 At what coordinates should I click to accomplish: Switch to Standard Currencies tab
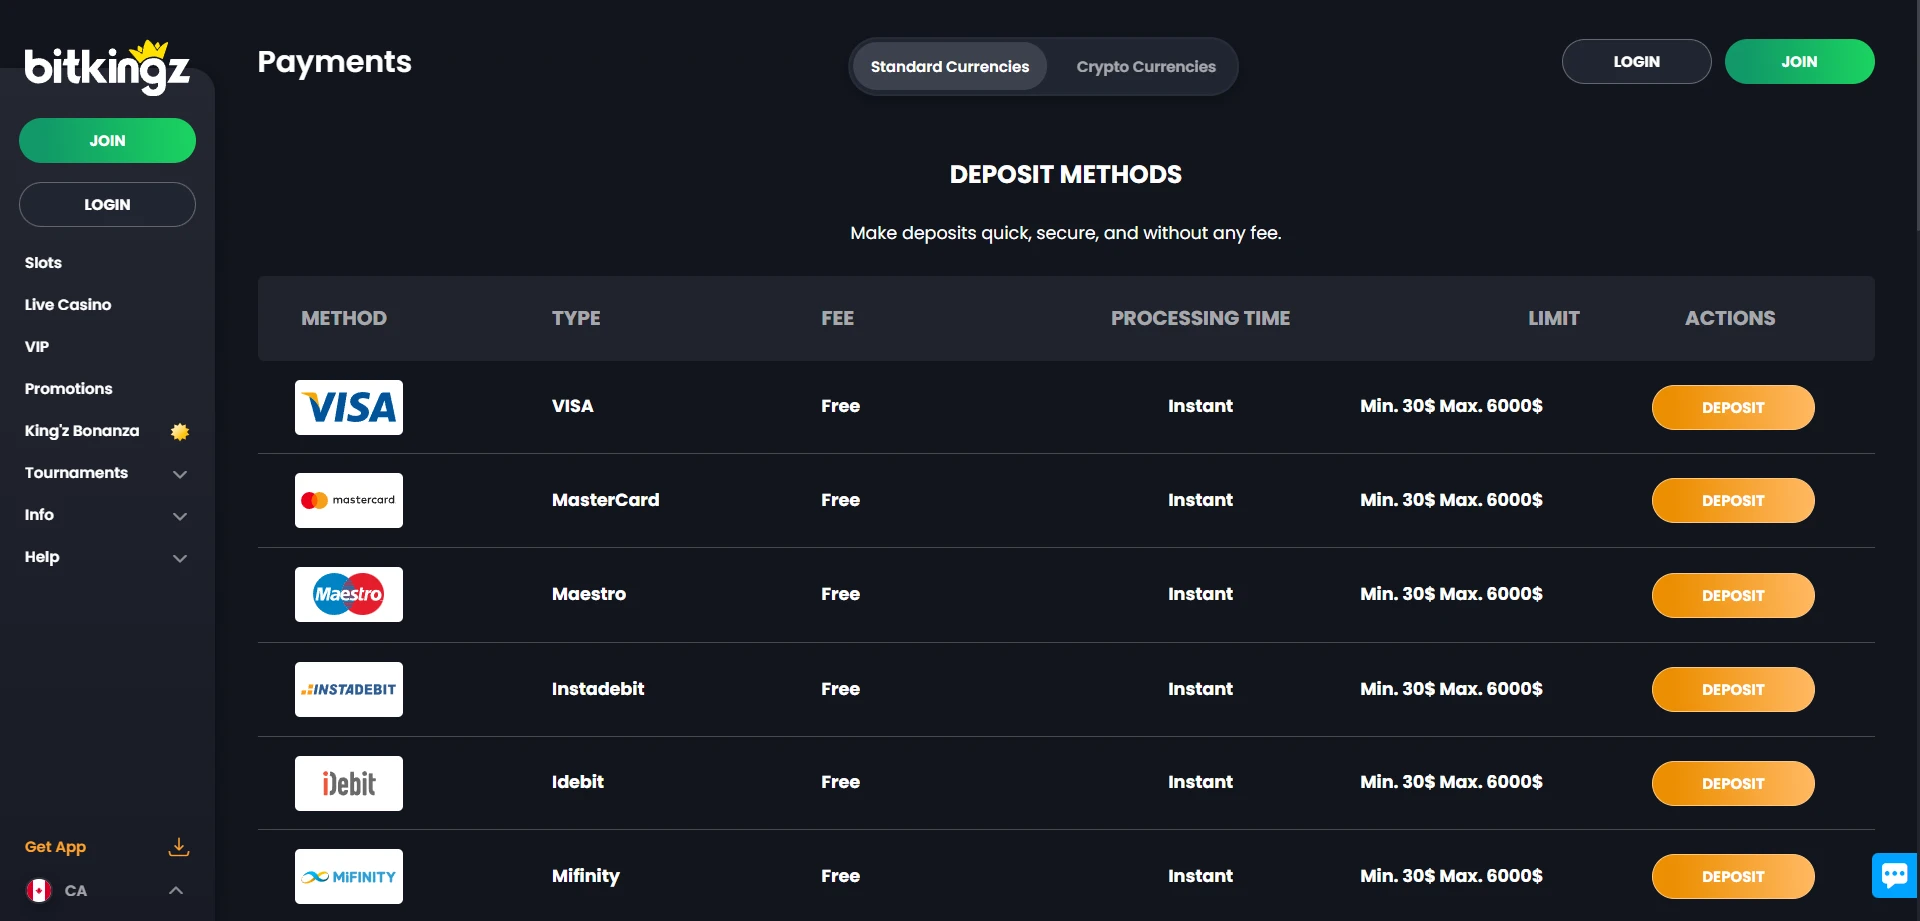point(949,67)
